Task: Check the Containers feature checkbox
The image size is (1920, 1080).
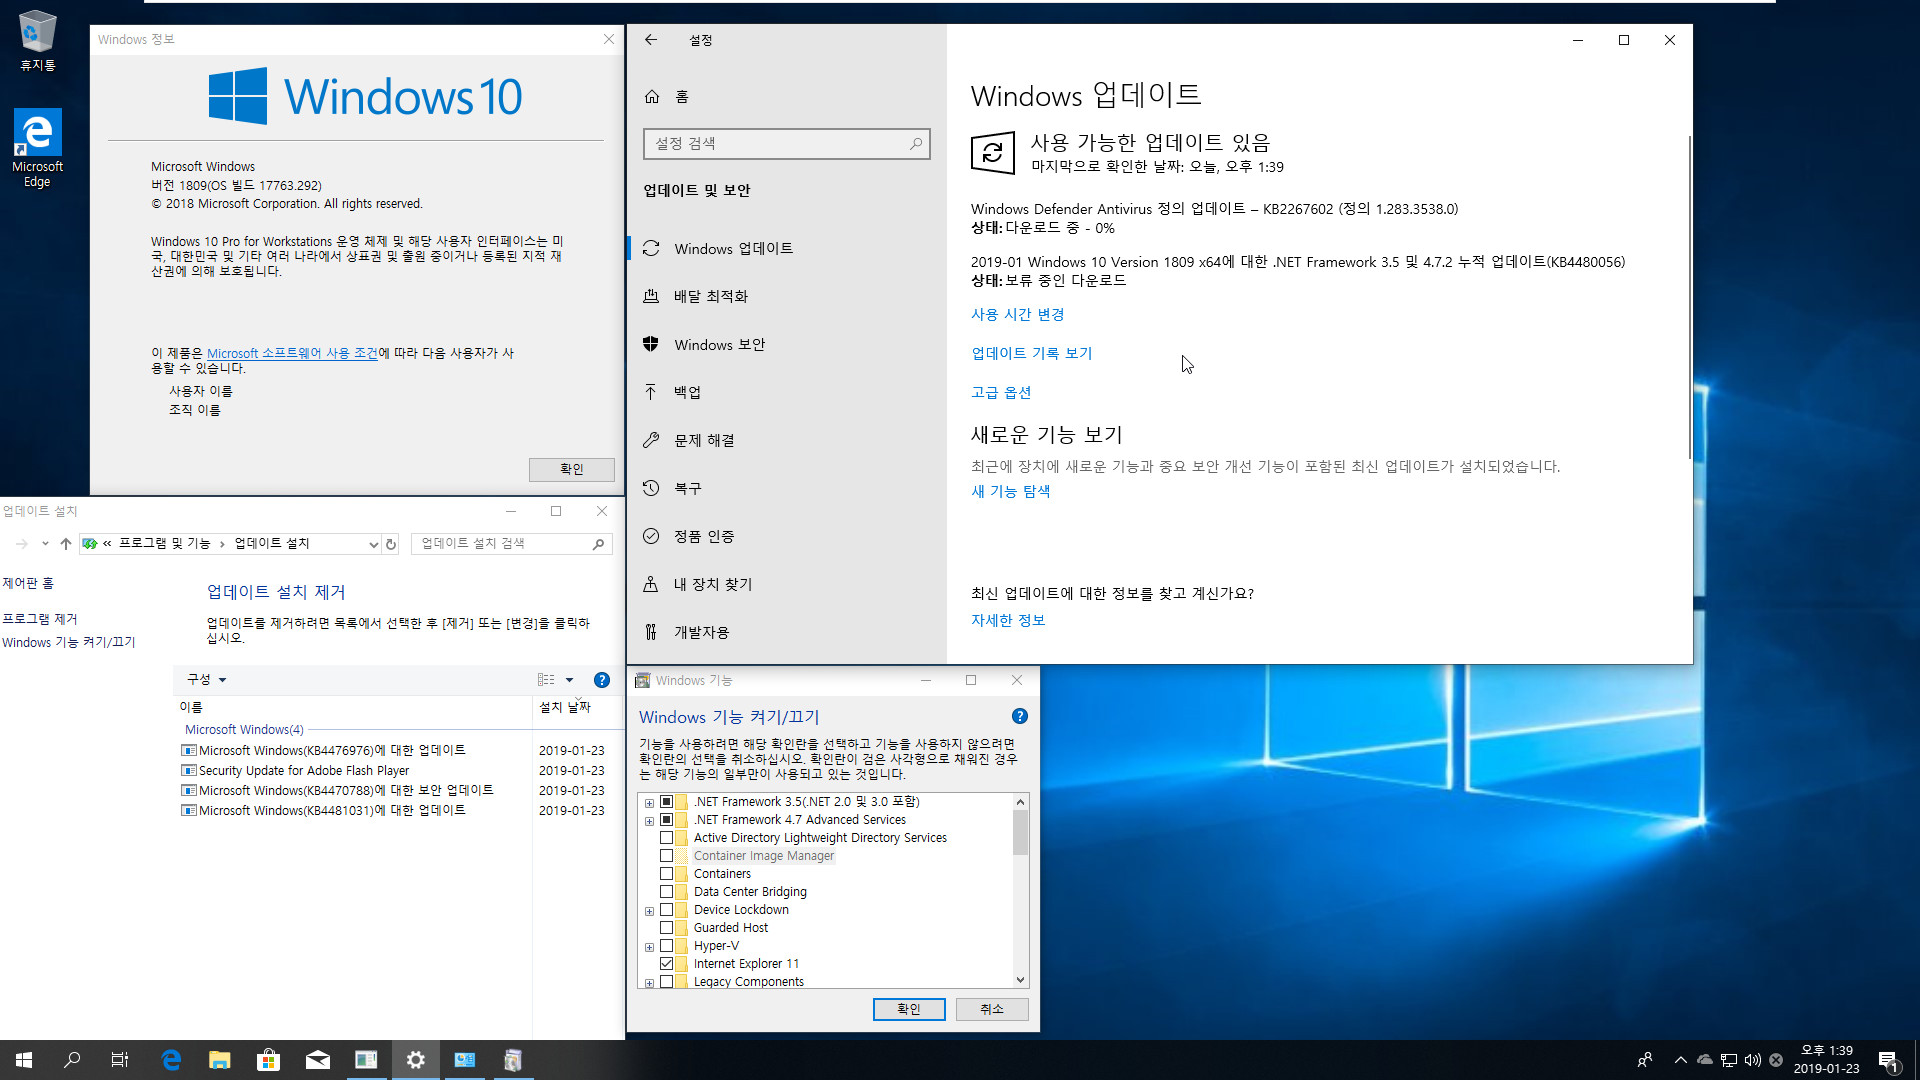Action: click(x=666, y=874)
